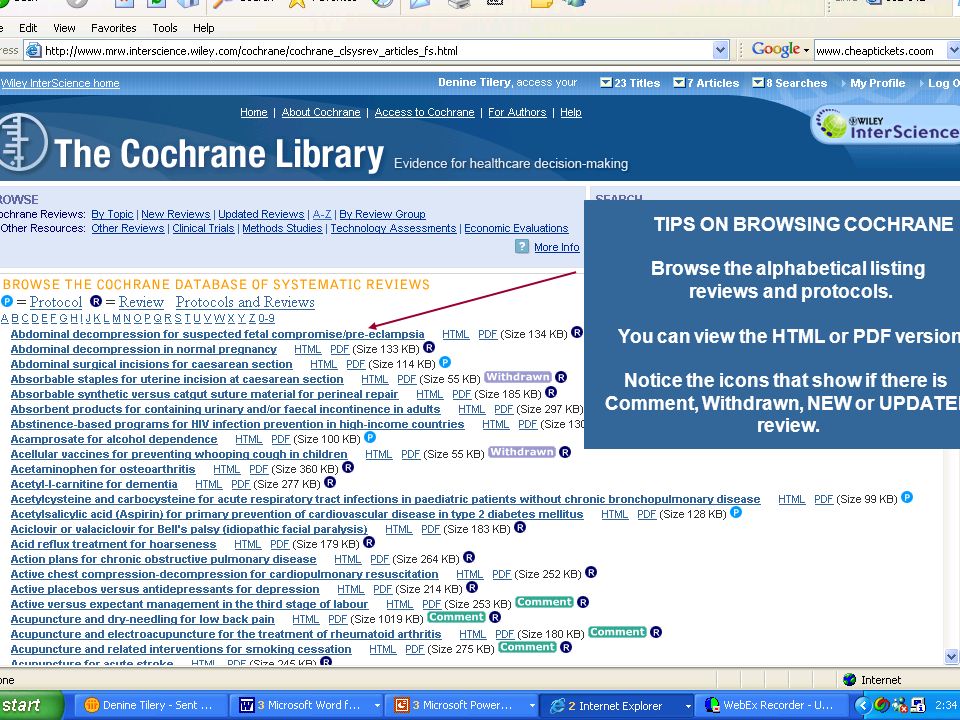The image size is (960, 720).
Task: Click the page icon in the address bar
Action: click(34, 51)
